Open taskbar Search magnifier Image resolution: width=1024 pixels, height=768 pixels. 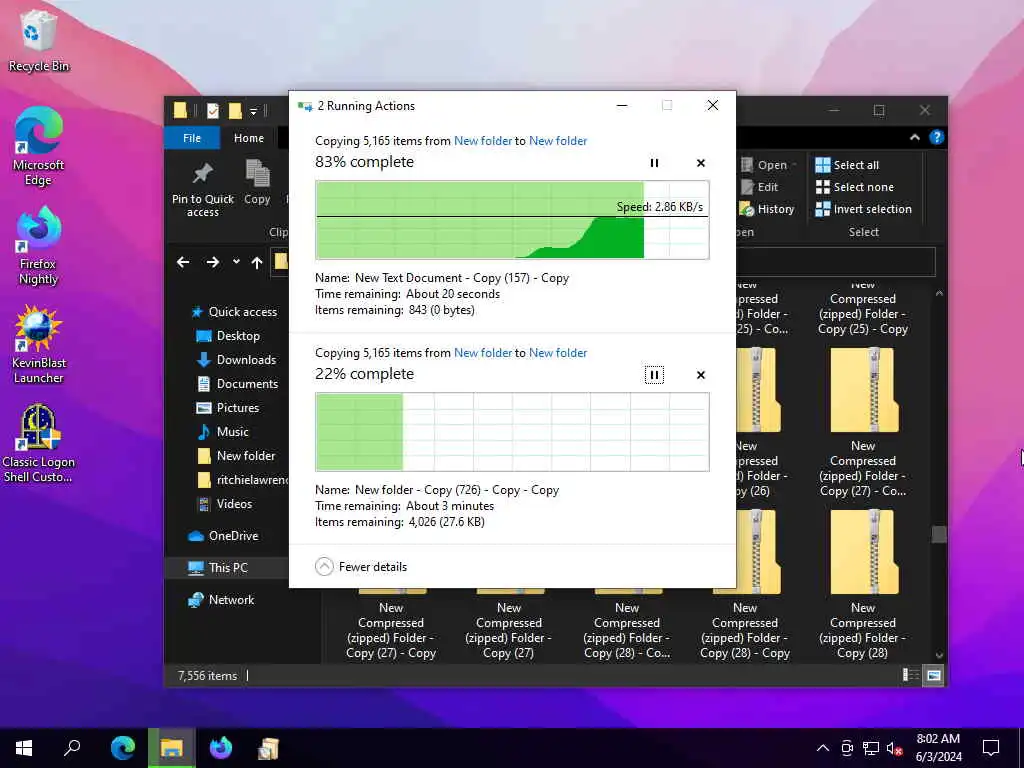tap(72, 748)
